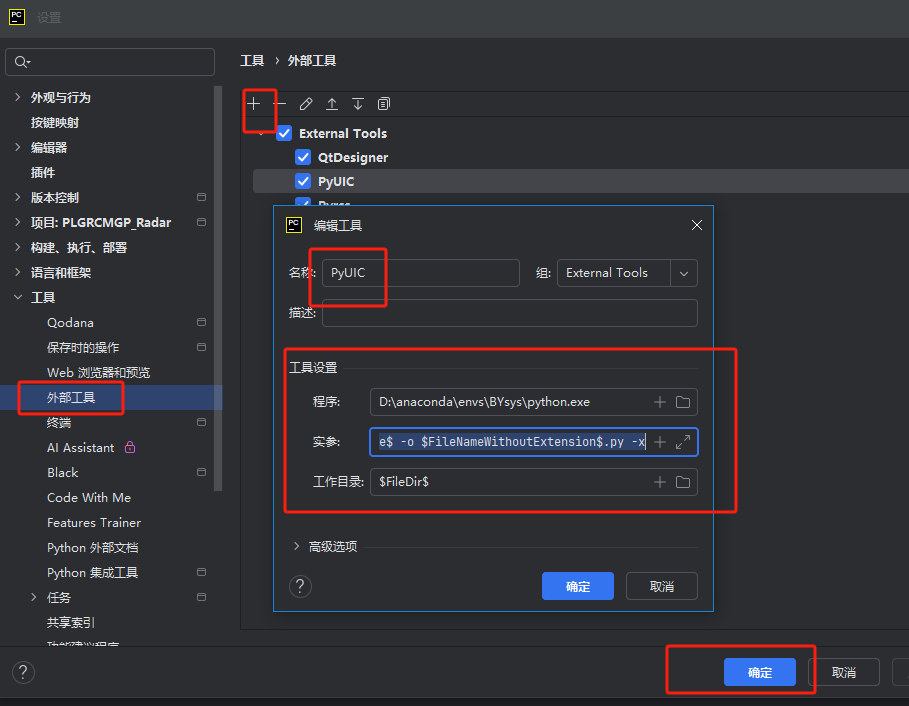Uncheck the PyUIC checkbox
This screenshot has width=909, height=706.
[304, 181]
